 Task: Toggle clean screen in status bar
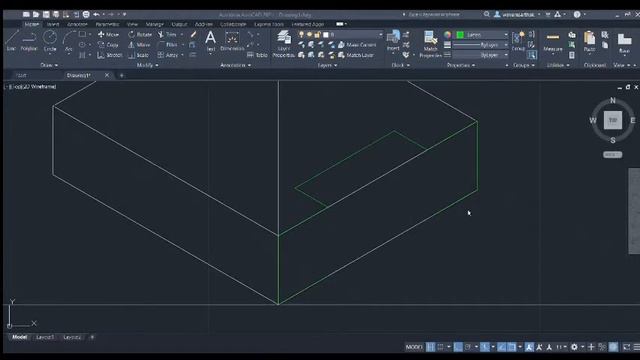coord(627,347)
